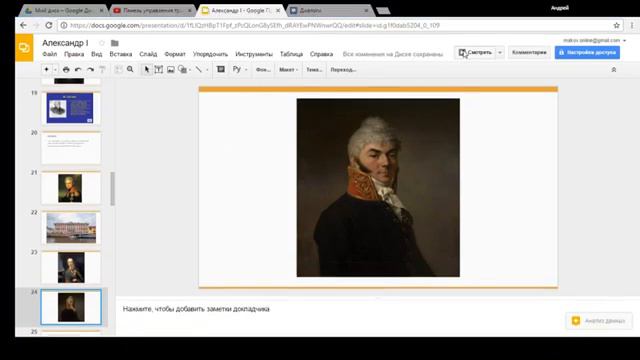
Task: Insert an image from toolbar
Action: [171, 70]
